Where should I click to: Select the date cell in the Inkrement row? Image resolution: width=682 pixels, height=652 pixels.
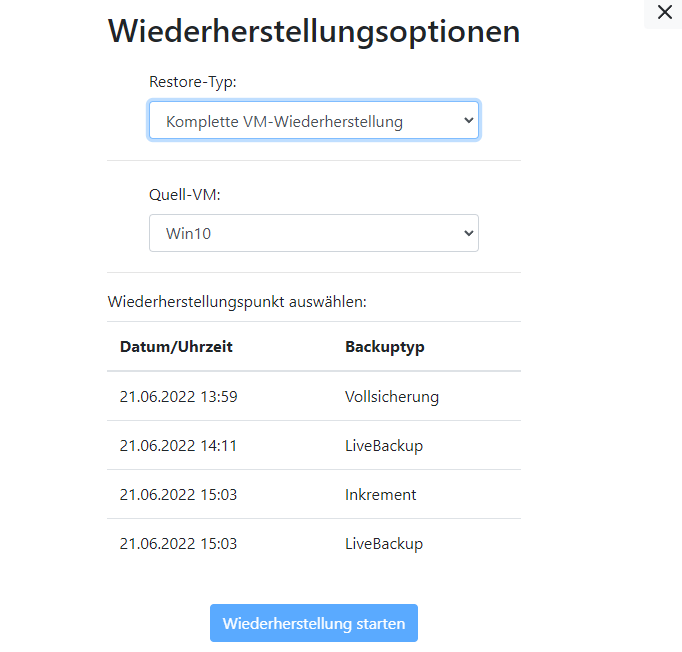tap(178, 495)
